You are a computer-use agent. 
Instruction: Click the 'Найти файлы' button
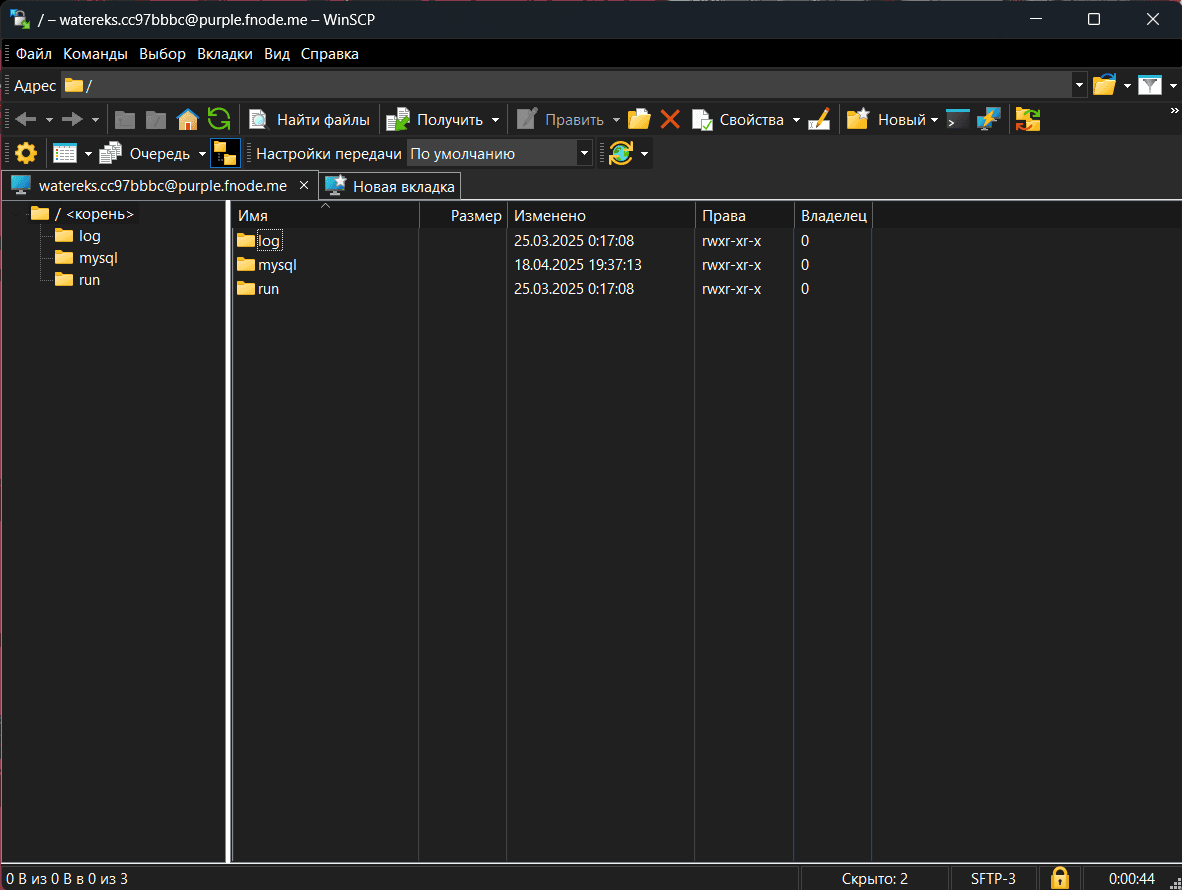(310, 120)
